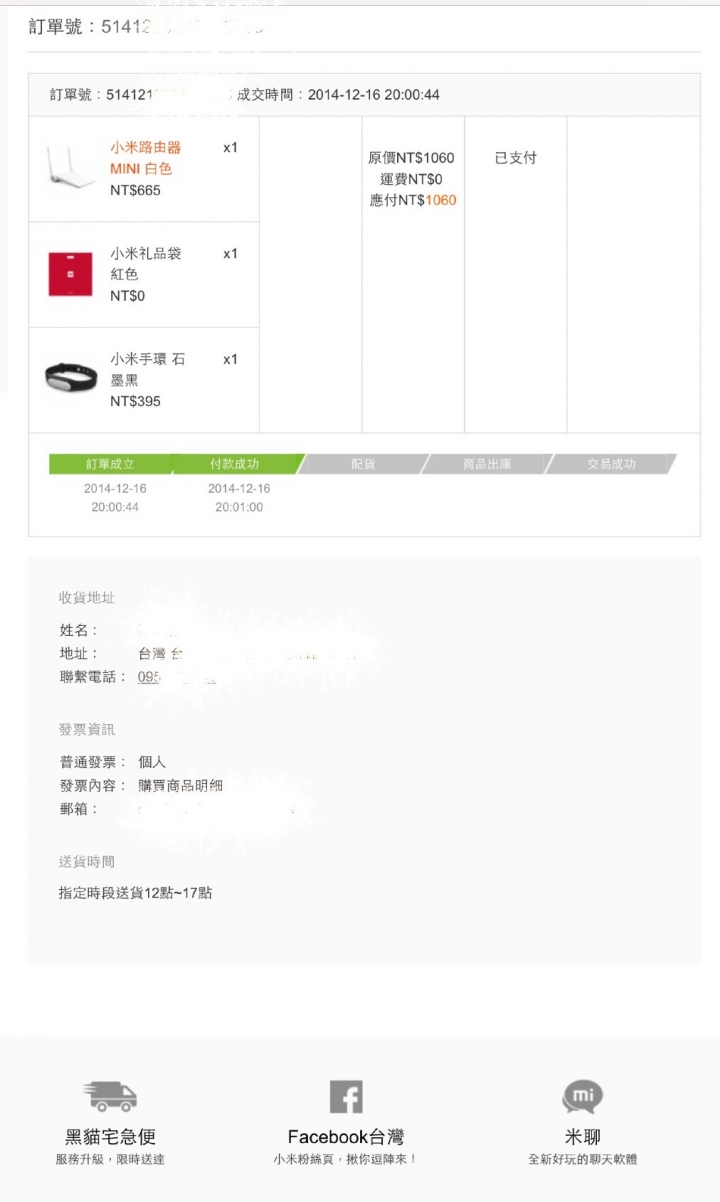Open the 米聊 chat software link
The image size is (720, 1202).
tap(582, 1137)
